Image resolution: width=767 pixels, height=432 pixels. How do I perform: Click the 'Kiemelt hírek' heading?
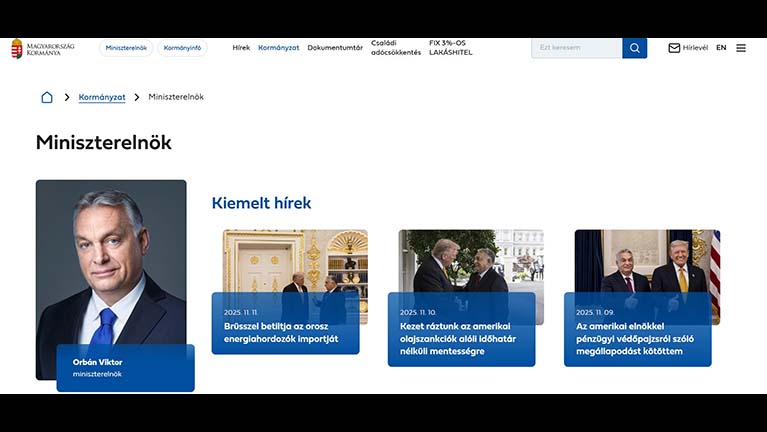[x=261, y=203]
